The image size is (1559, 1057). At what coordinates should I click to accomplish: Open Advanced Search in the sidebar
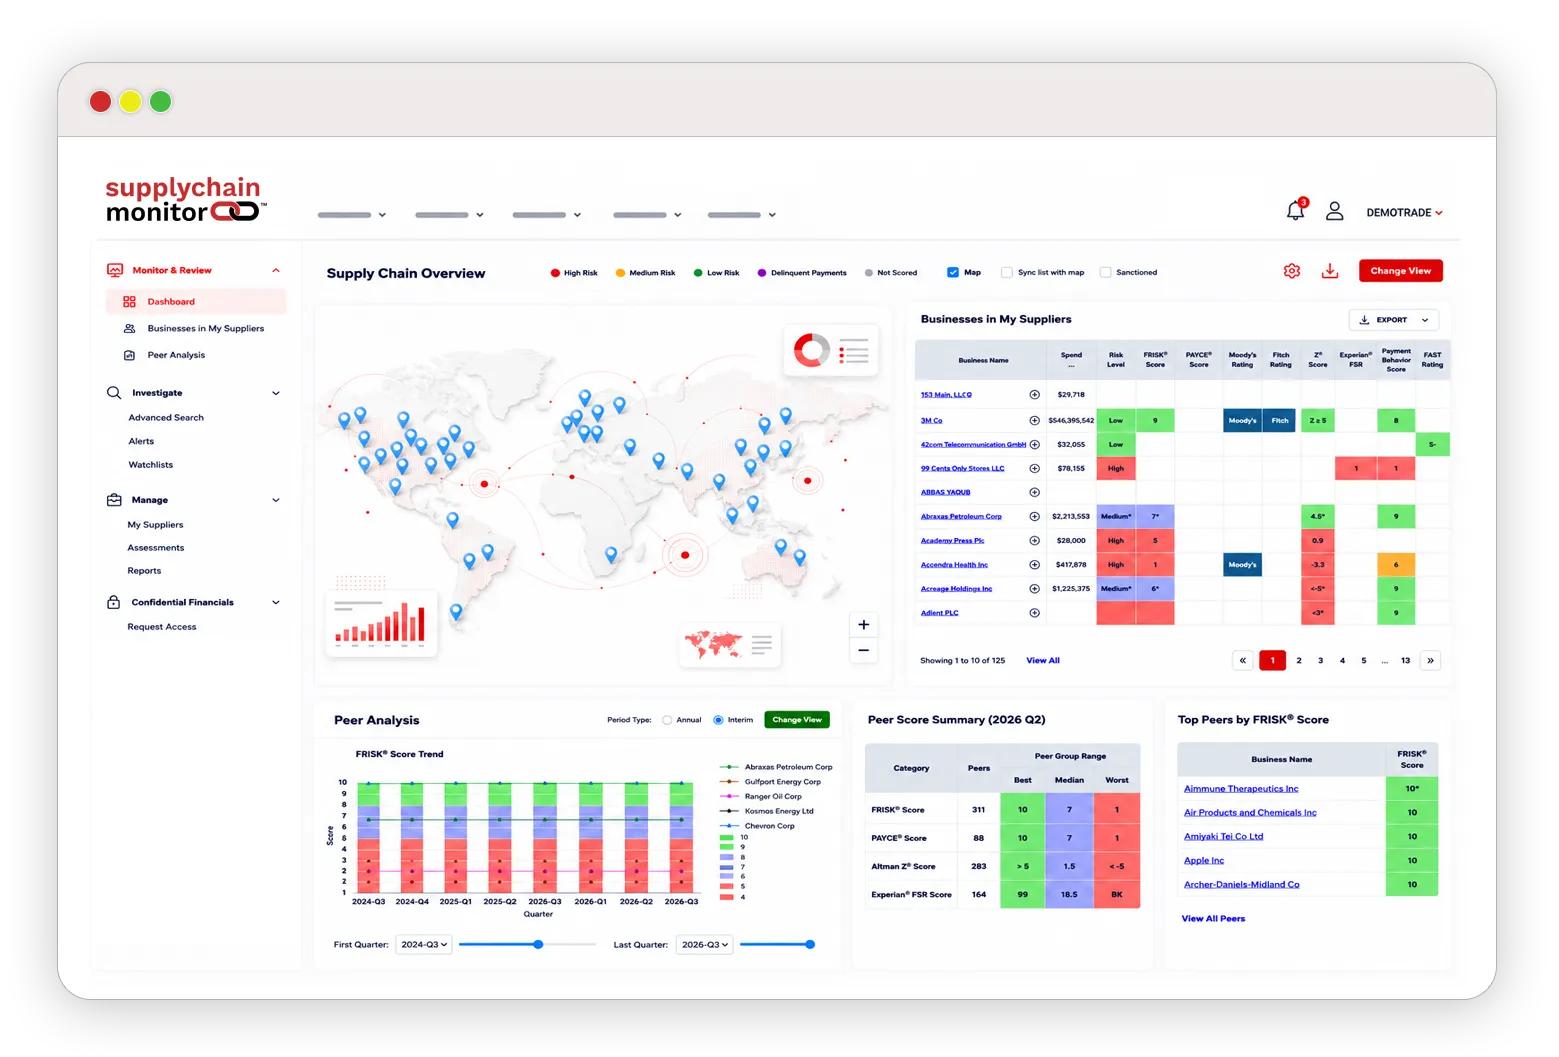[166, 418]
